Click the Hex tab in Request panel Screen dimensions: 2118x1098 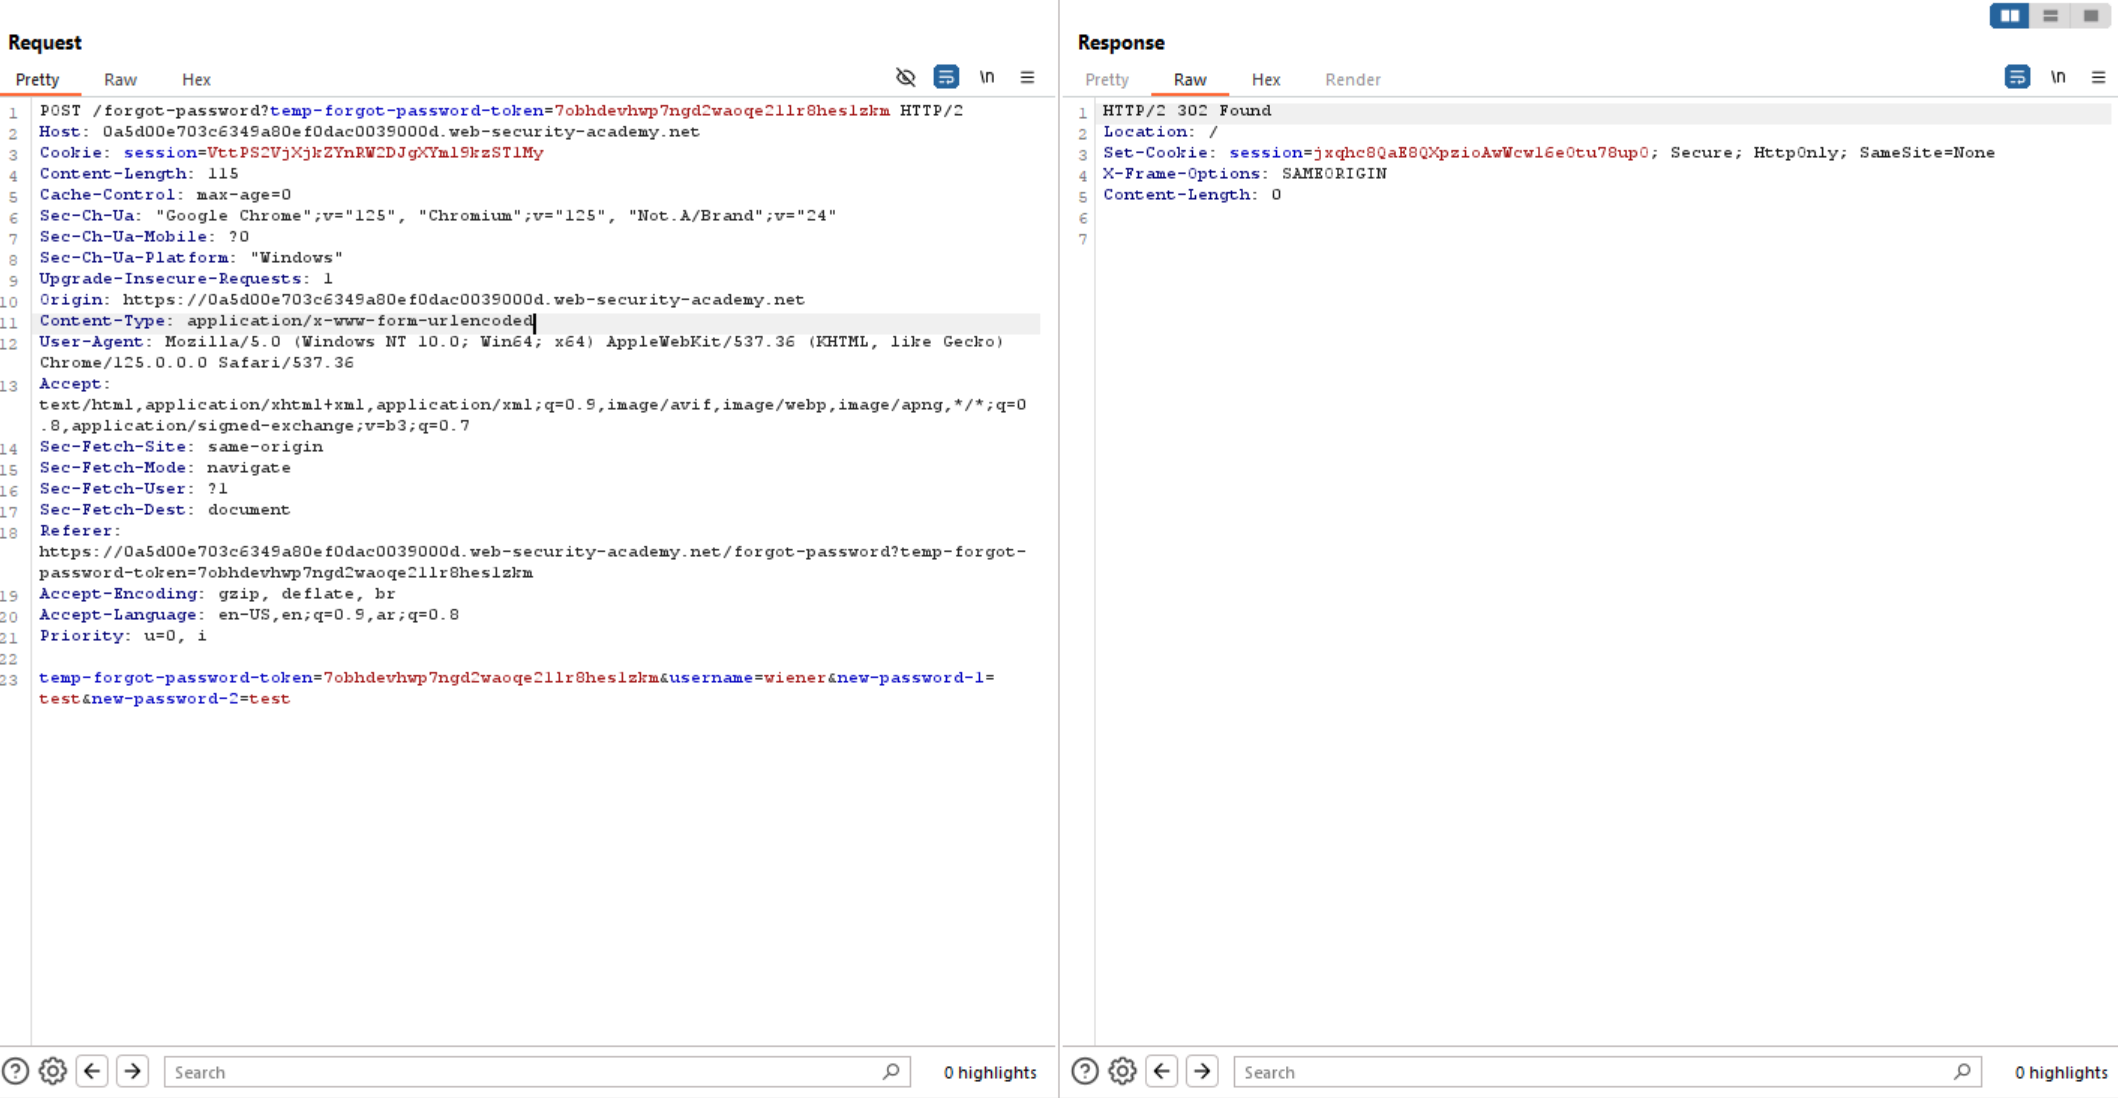point(196,78)
